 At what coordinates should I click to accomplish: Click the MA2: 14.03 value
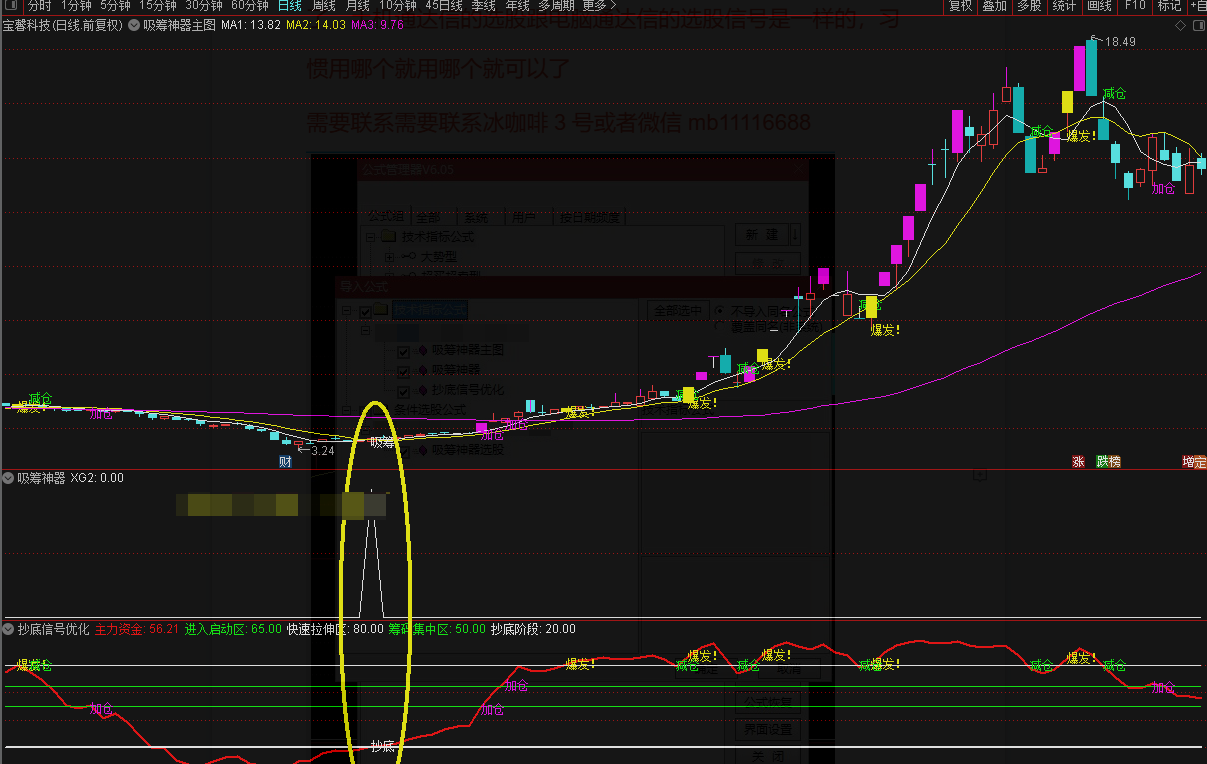[x=316, y=25]
